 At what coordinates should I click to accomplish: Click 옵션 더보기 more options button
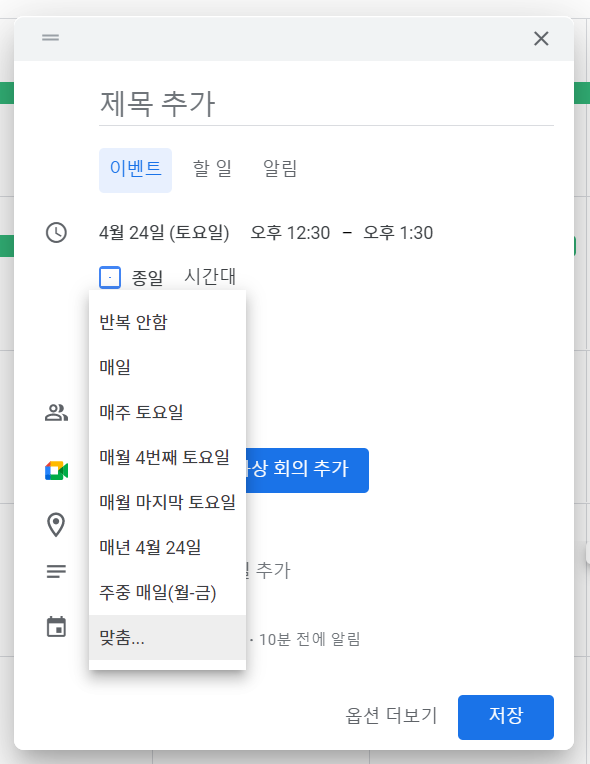(391, 716)
